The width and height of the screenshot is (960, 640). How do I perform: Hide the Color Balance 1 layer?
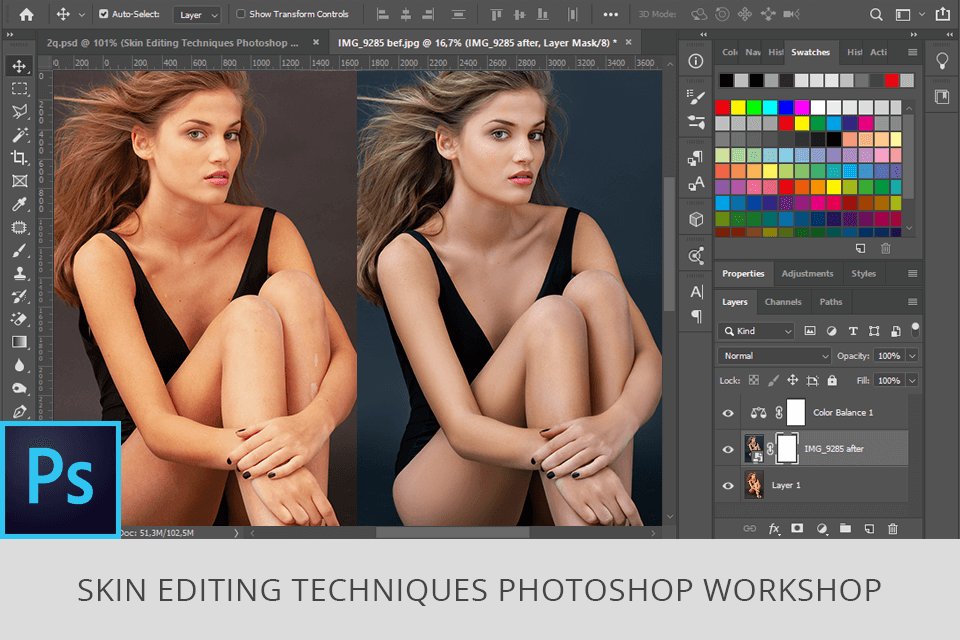[728, 412]
